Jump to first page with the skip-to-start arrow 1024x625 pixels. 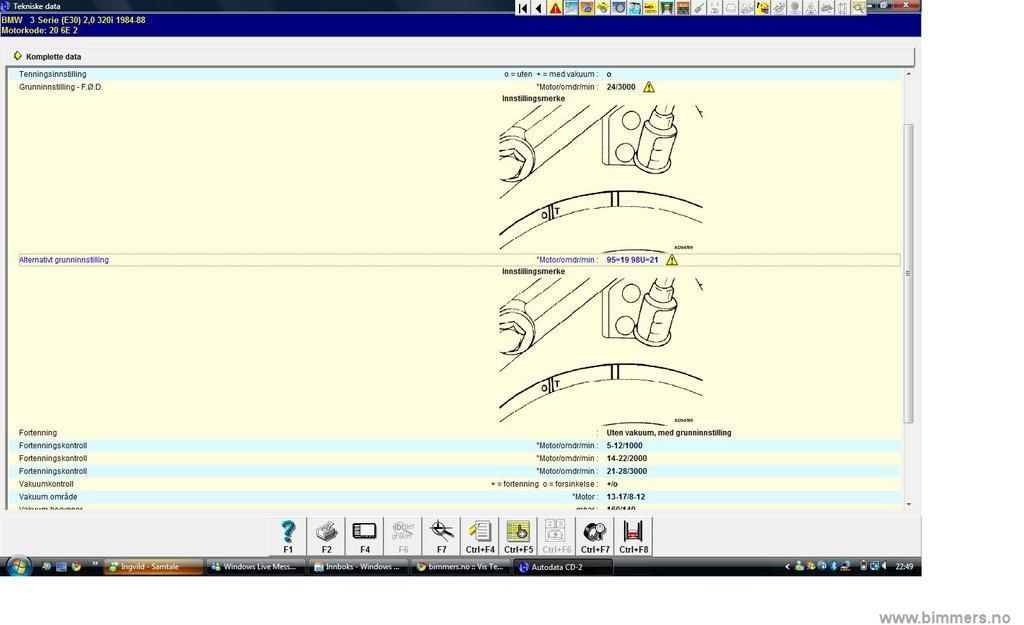tap(522, 8)
